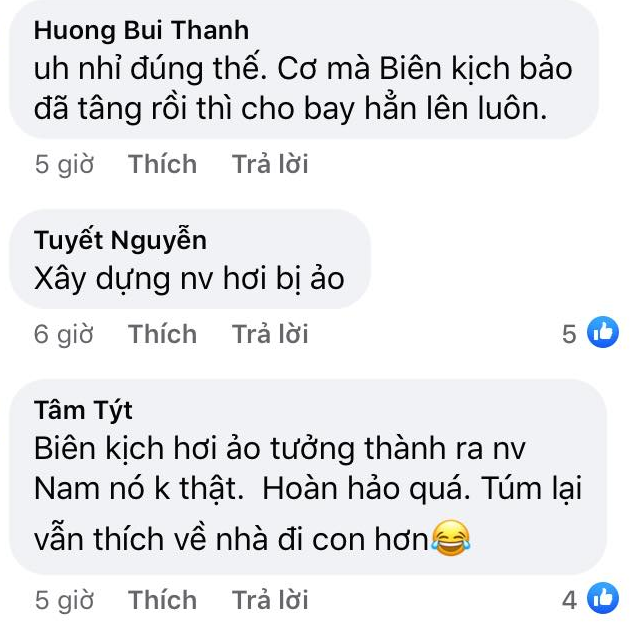The width and height of the screenshot is (643, 635).
Task: Open the 5 giờ timestamp under Huong Bui Thanh
Action: [x=64, y=164]
